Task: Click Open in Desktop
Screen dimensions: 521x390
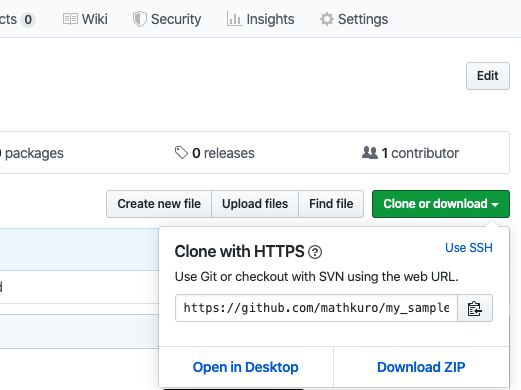Action: click(x=246, y=367)
